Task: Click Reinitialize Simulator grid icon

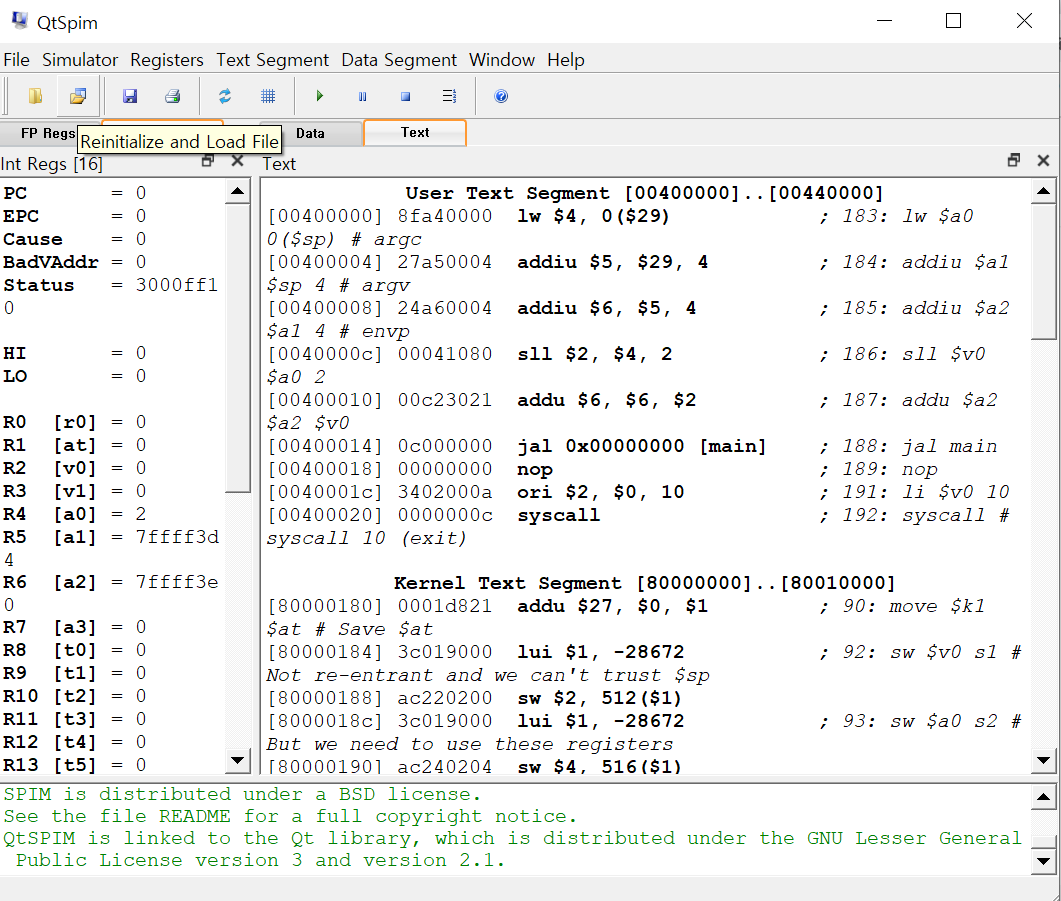Action: (x=268, y=96)
